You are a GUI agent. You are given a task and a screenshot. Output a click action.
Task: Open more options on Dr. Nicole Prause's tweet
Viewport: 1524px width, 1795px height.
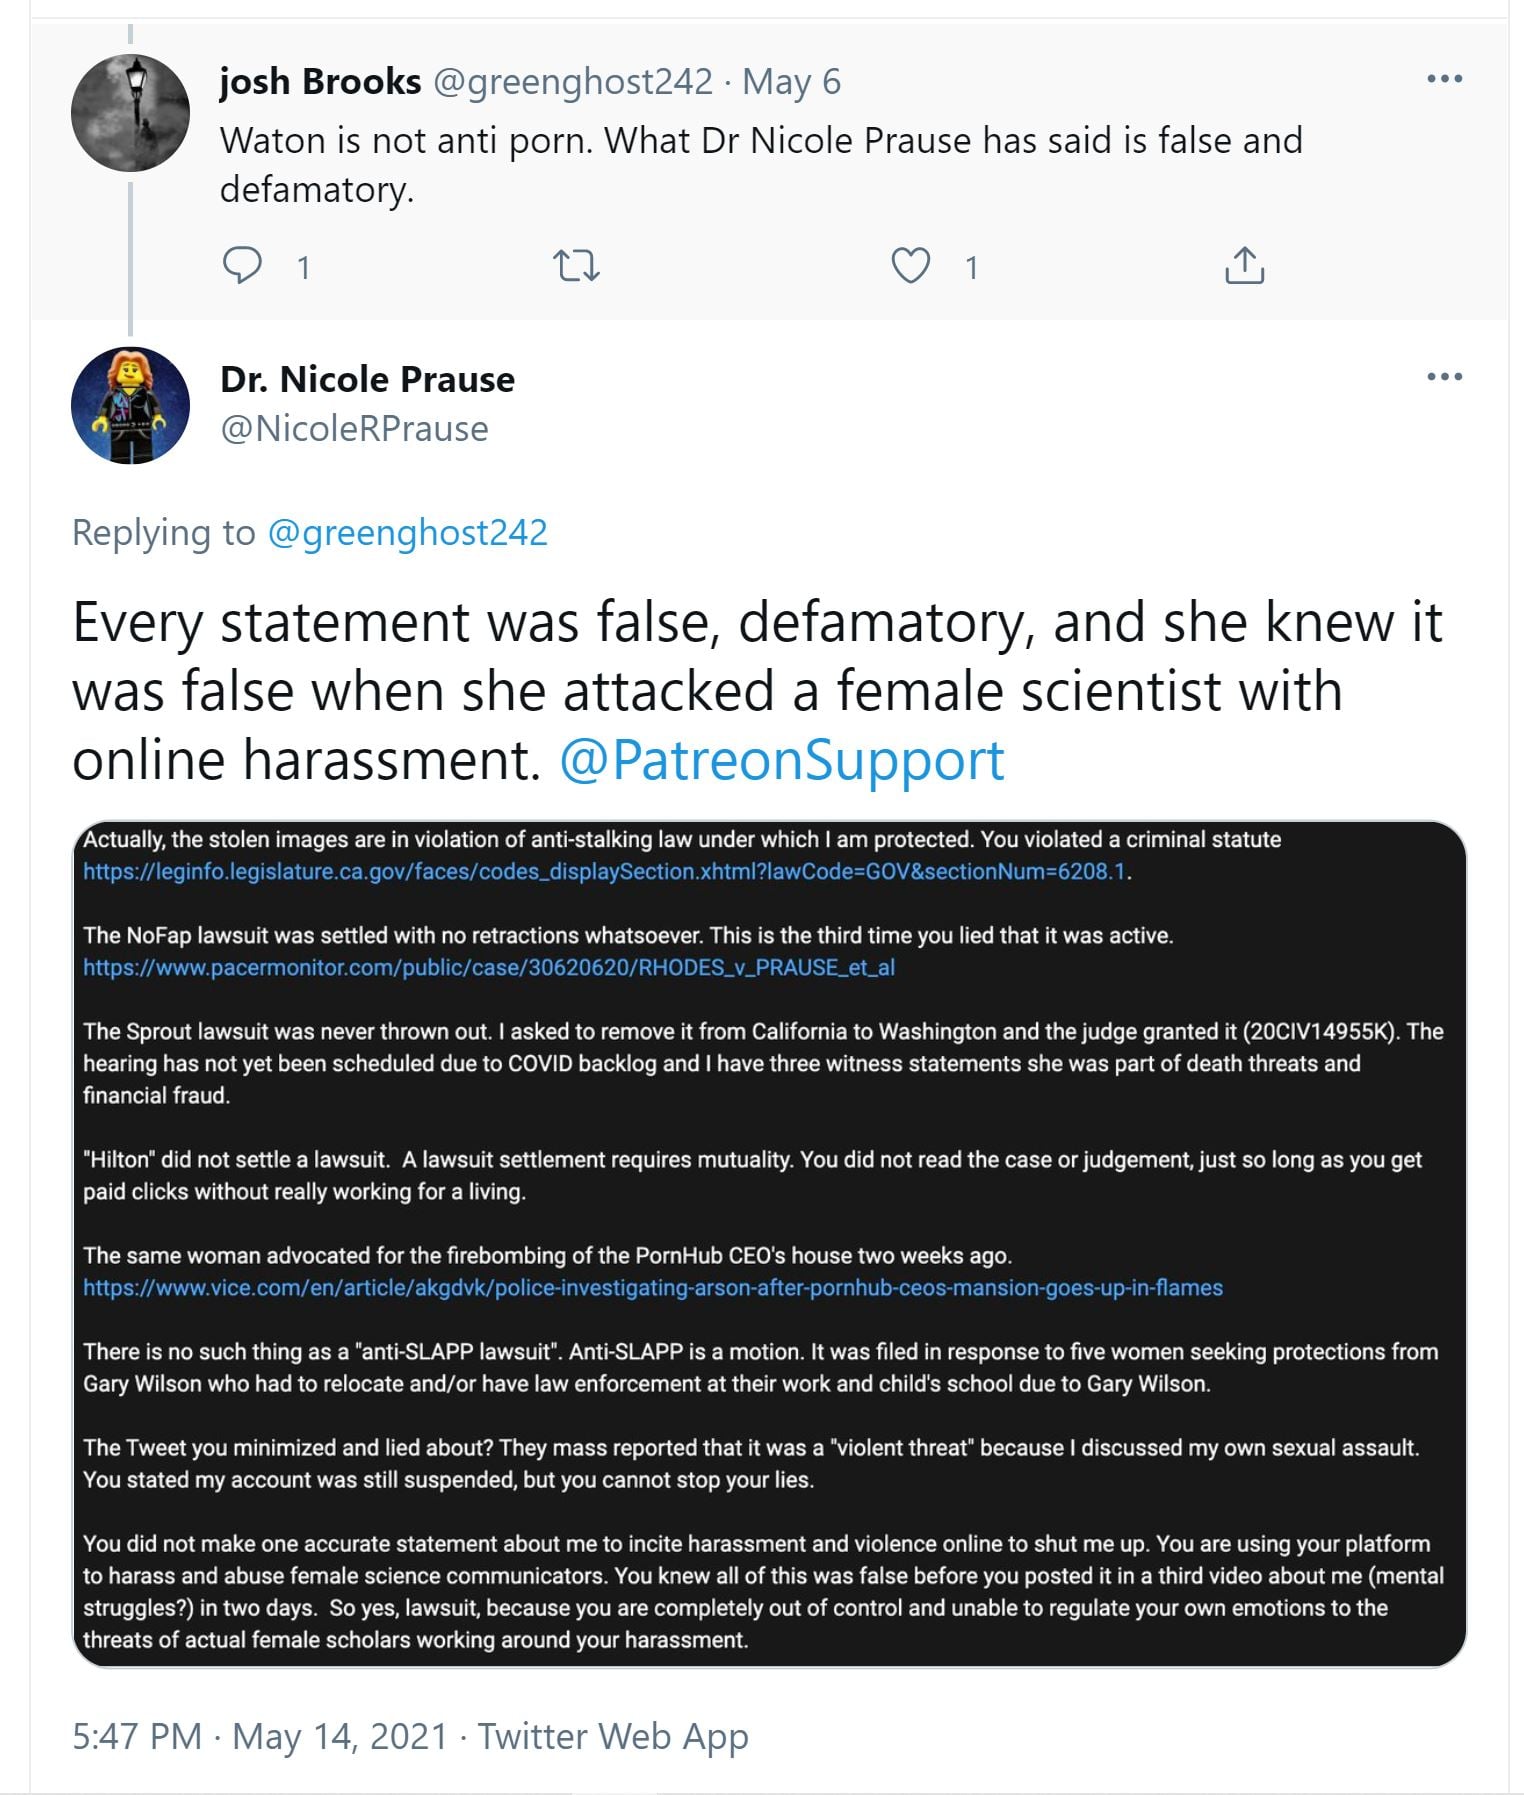pyautogui.click(x=1444, y=377)
